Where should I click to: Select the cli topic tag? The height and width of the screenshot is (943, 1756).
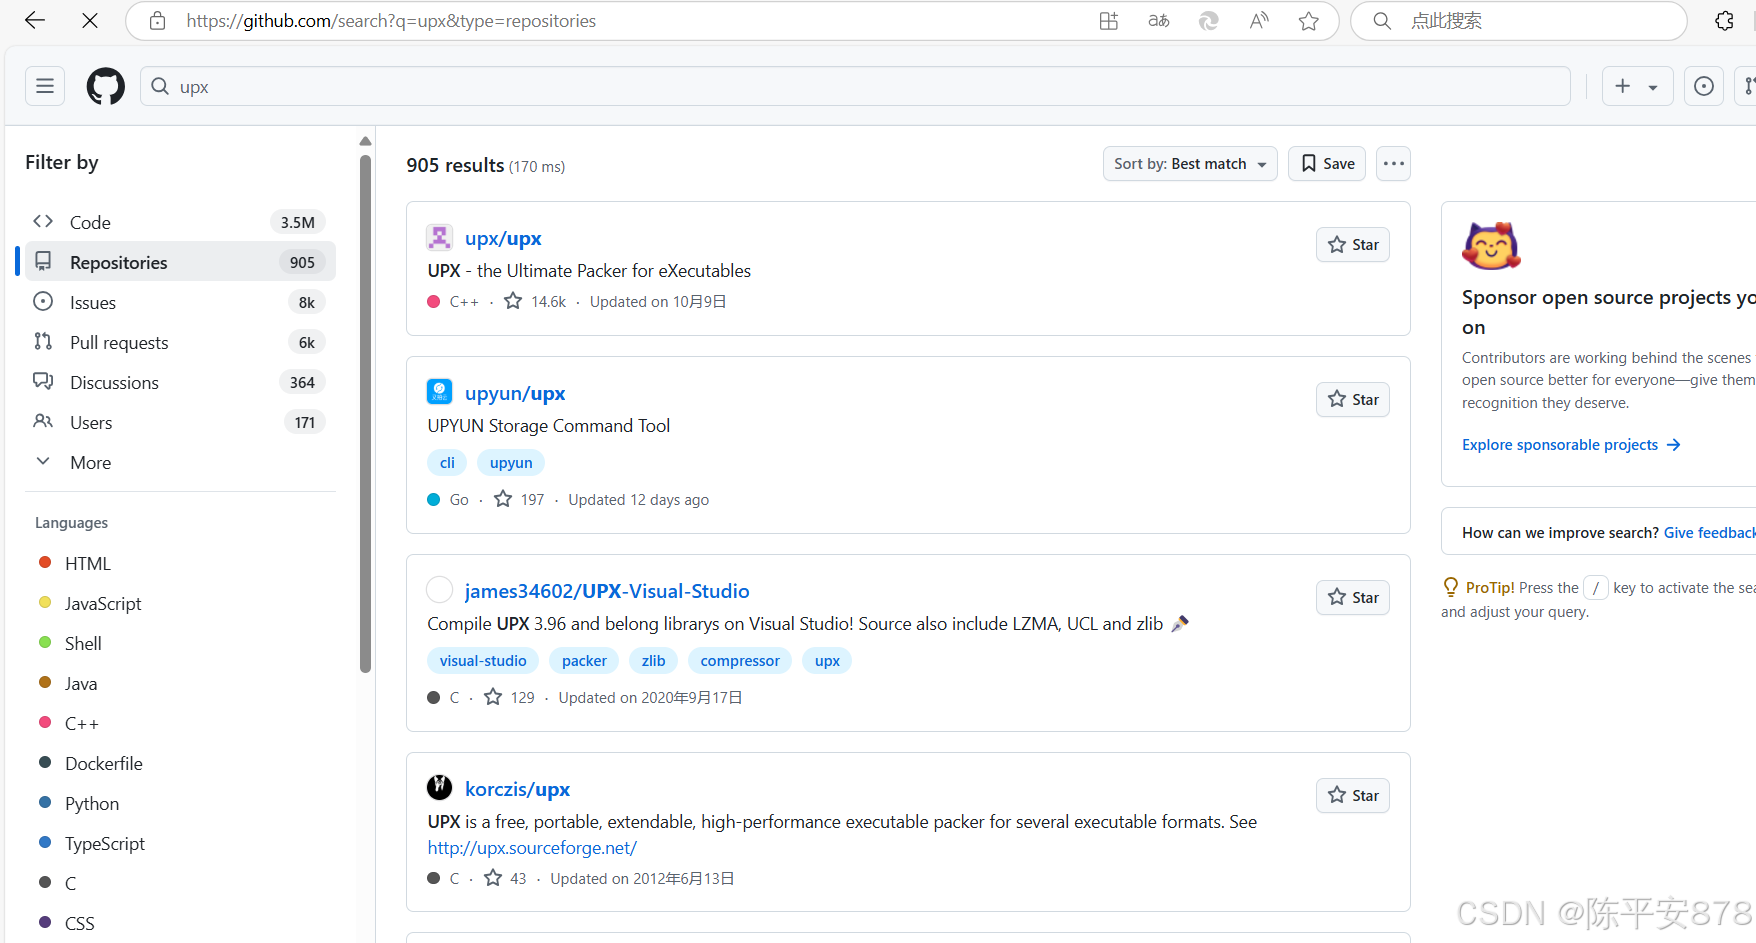[447, 462]
